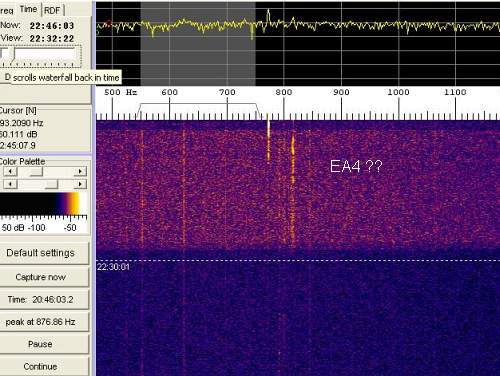The height and width of the screenshot is (376, 500).
Task: Click left arrow of lower palette scrollbar
Action: pos(10,184)
